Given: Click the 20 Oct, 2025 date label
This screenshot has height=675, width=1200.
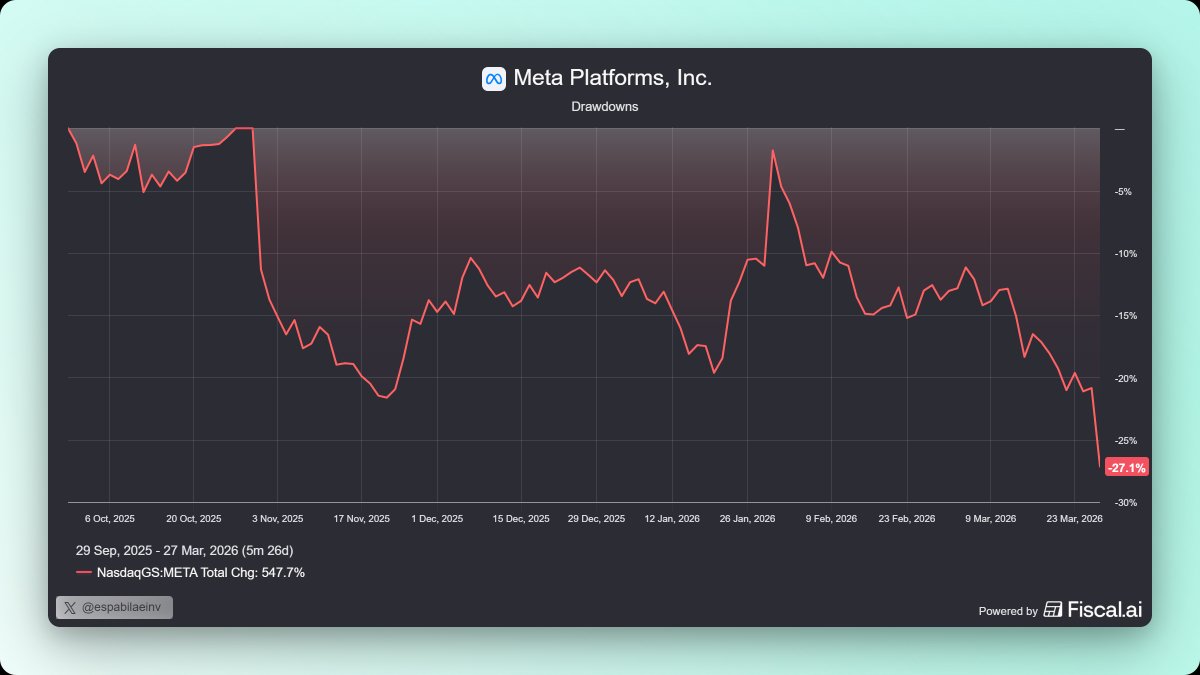Looking at the screenshot, I should click(194, 519).
